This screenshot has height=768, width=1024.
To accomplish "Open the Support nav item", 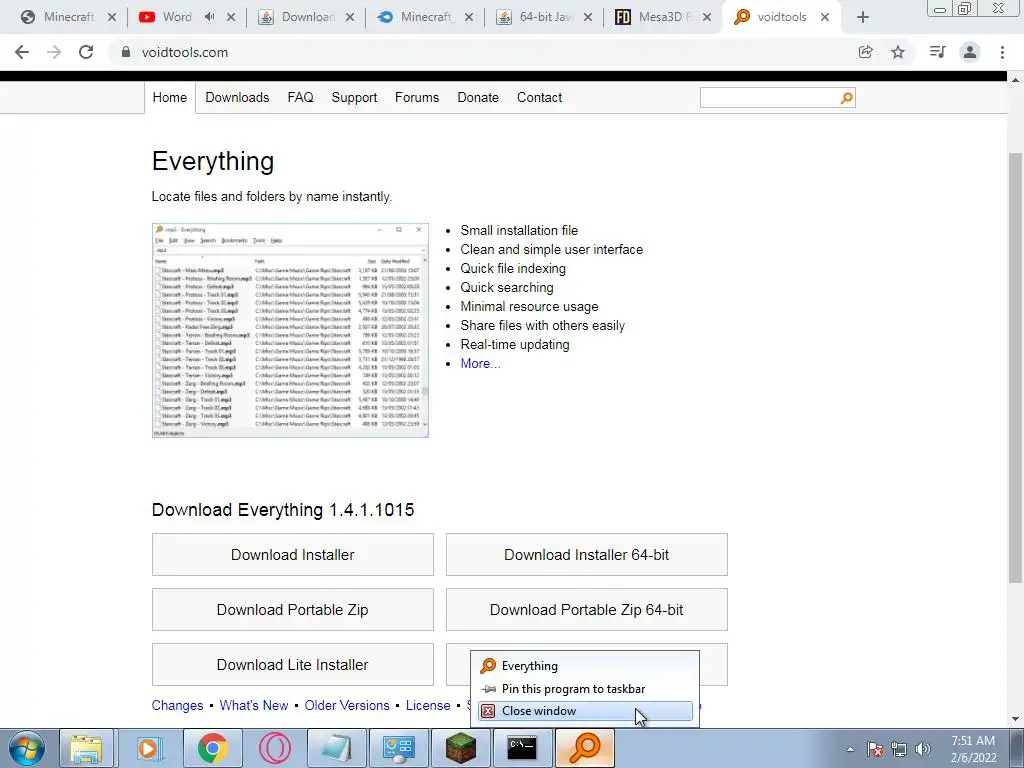I will (x=354, y=97).
